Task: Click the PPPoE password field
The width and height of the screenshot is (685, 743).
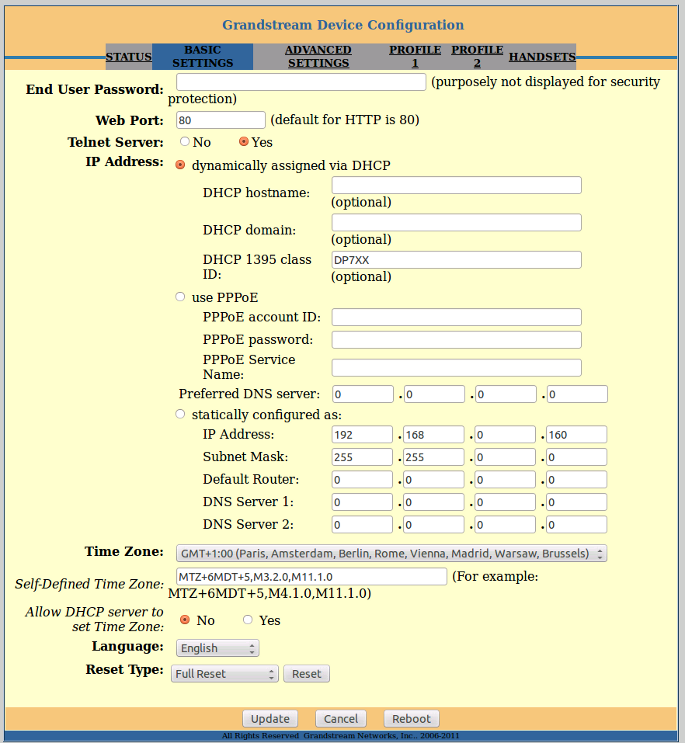Action: click(457, 340)
